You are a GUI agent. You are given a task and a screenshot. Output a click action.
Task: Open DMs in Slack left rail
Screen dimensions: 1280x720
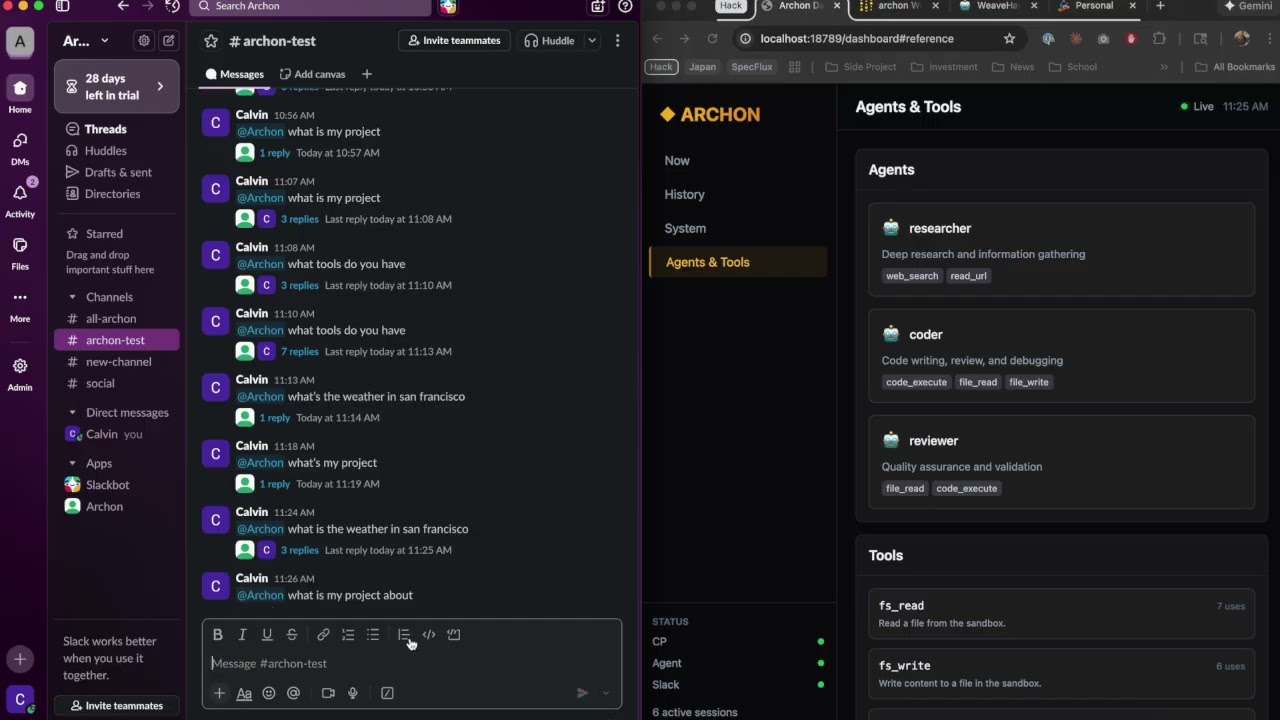click(20, 147)
